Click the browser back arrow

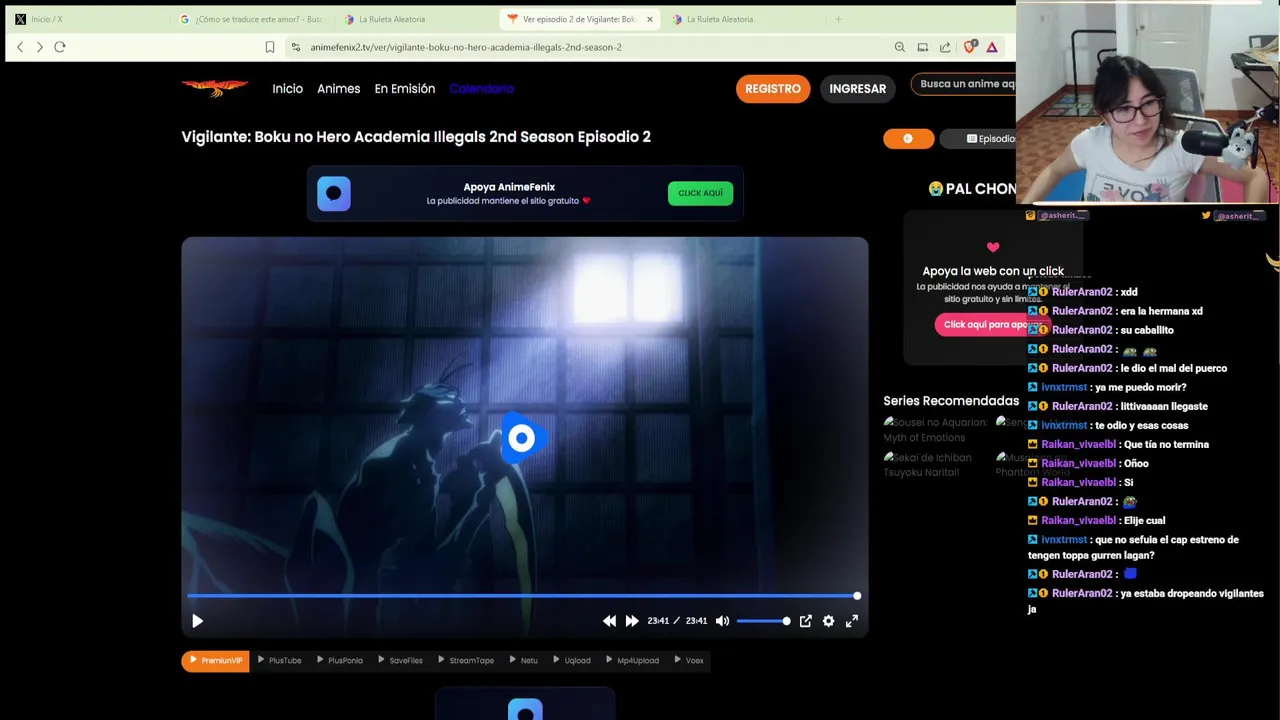(x=20, y=47)
